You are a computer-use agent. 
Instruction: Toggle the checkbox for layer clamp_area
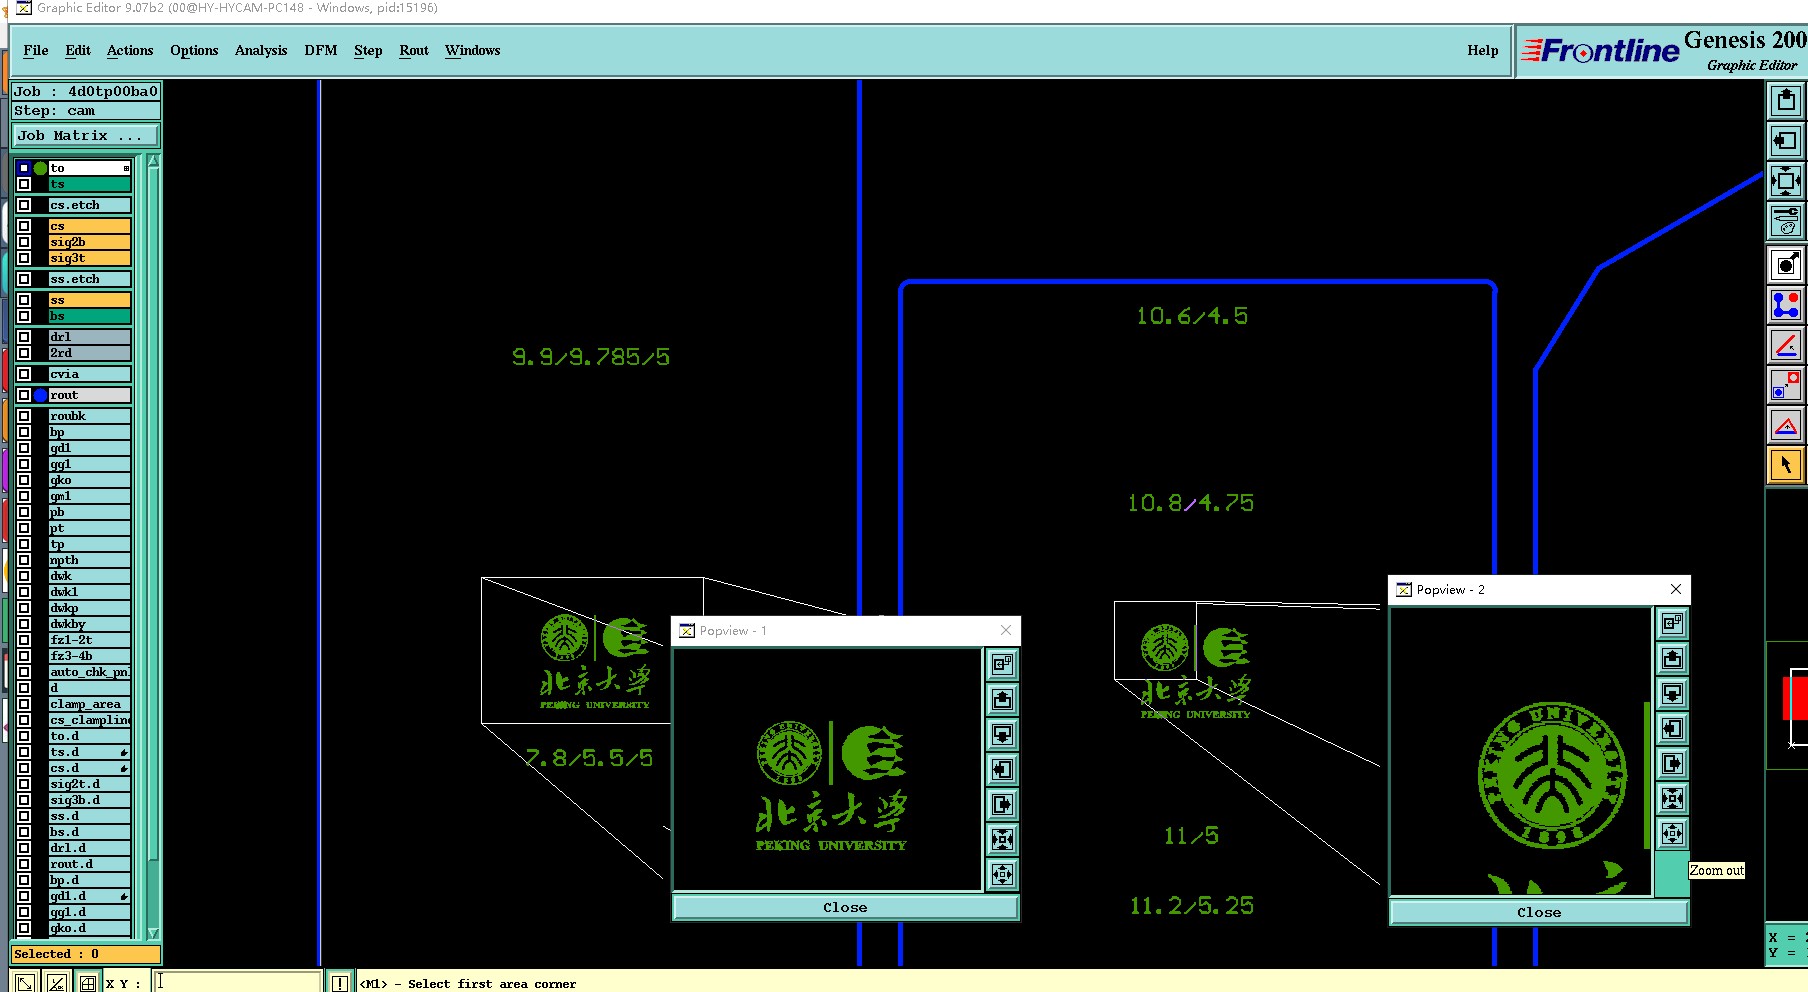(x=24, y=704)
